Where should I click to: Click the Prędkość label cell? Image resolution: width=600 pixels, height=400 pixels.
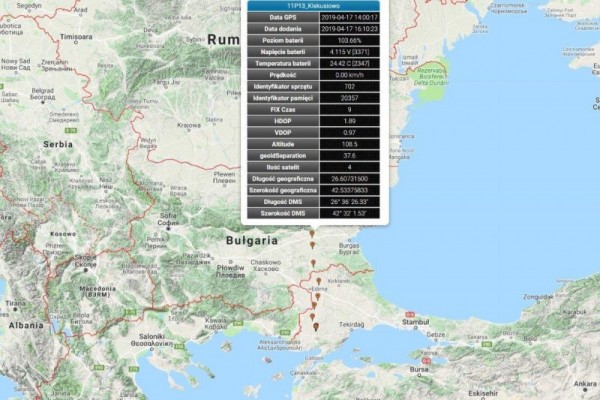[283, 75]
